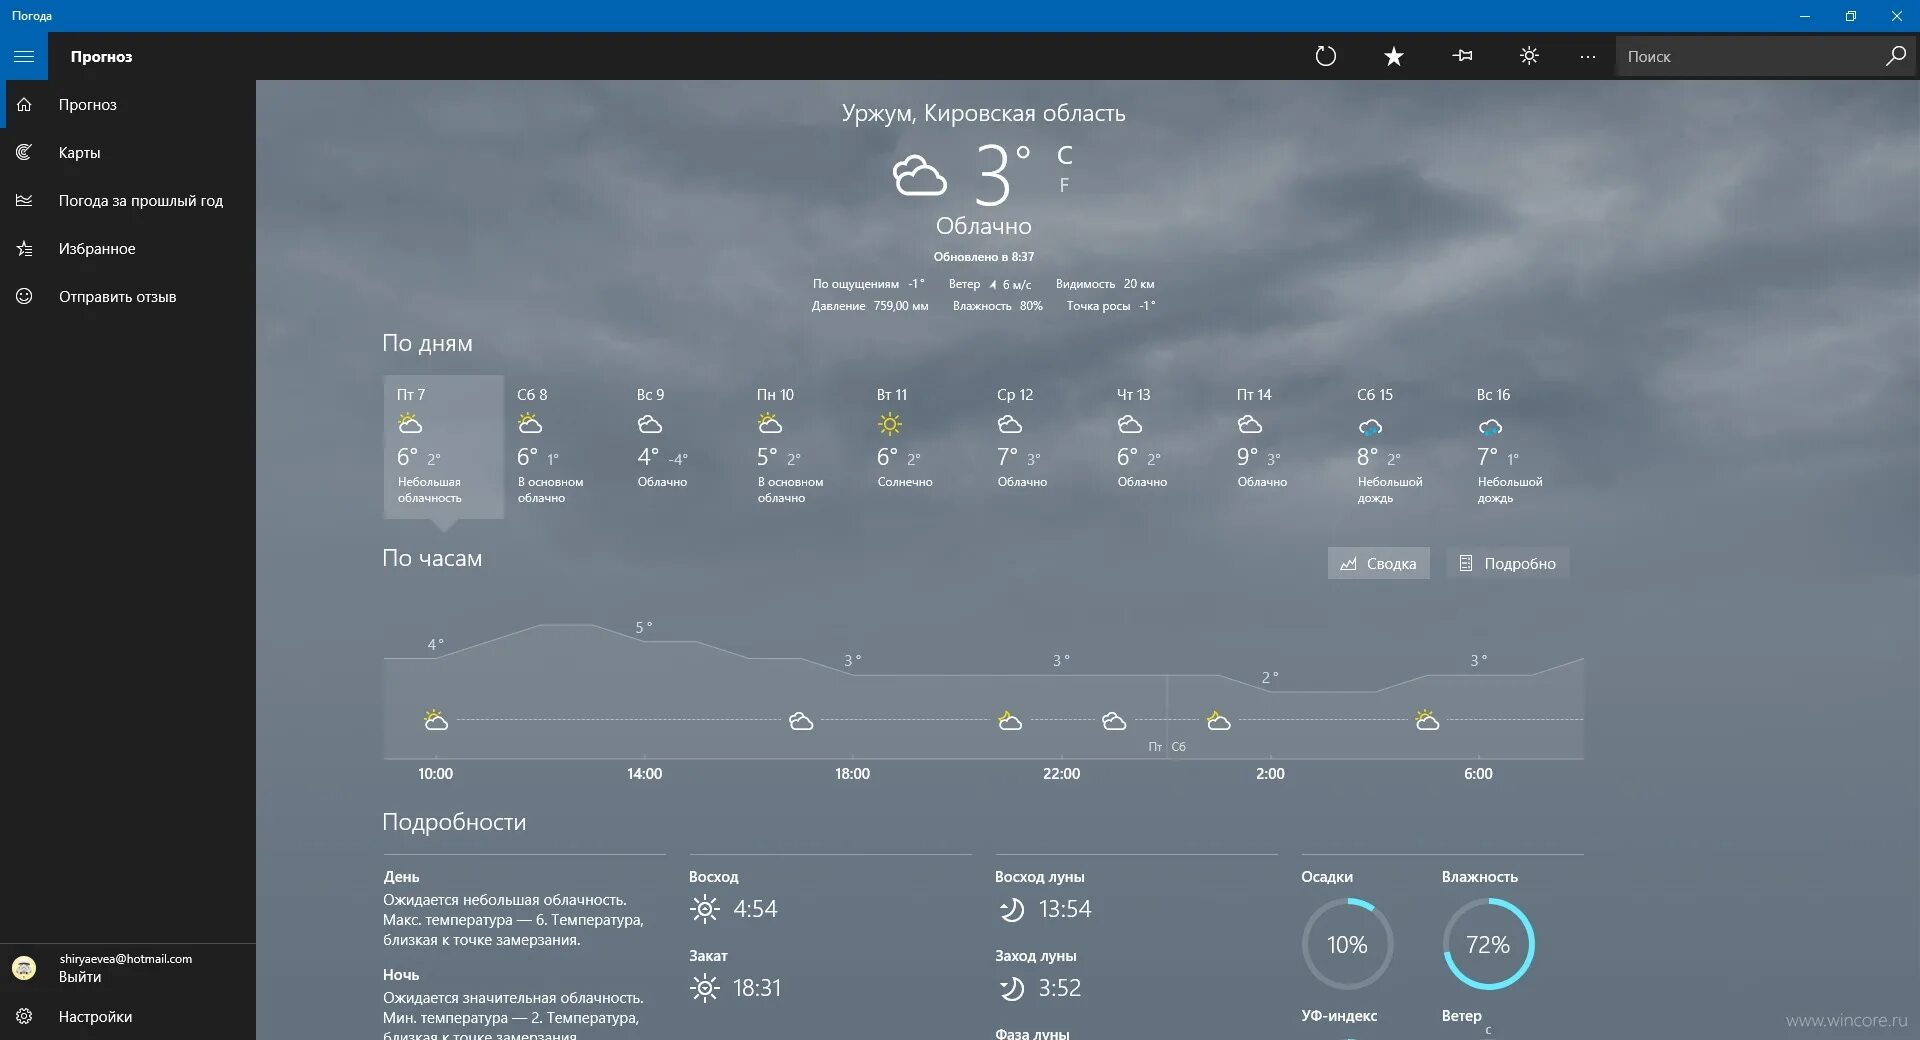The width and height of the screenshot is (1920, 1040).
Task: Switch hourly view to Подробно
Action: [x=1508, y=563]
